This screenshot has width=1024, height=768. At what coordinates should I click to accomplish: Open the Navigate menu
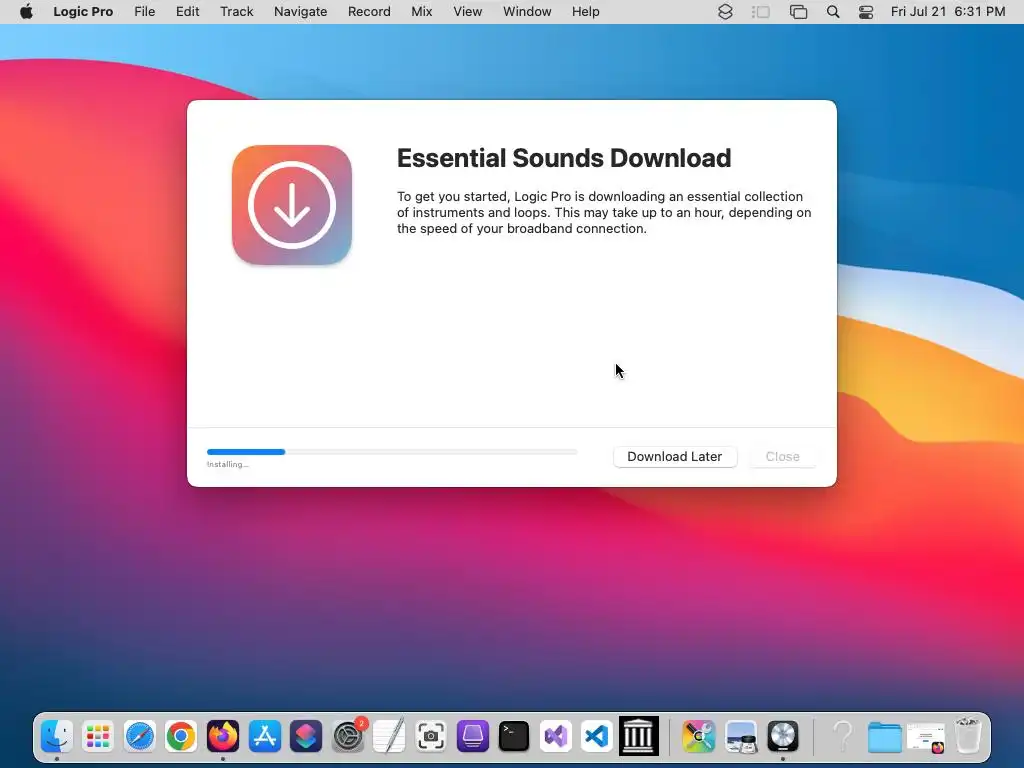coord(300,12)
